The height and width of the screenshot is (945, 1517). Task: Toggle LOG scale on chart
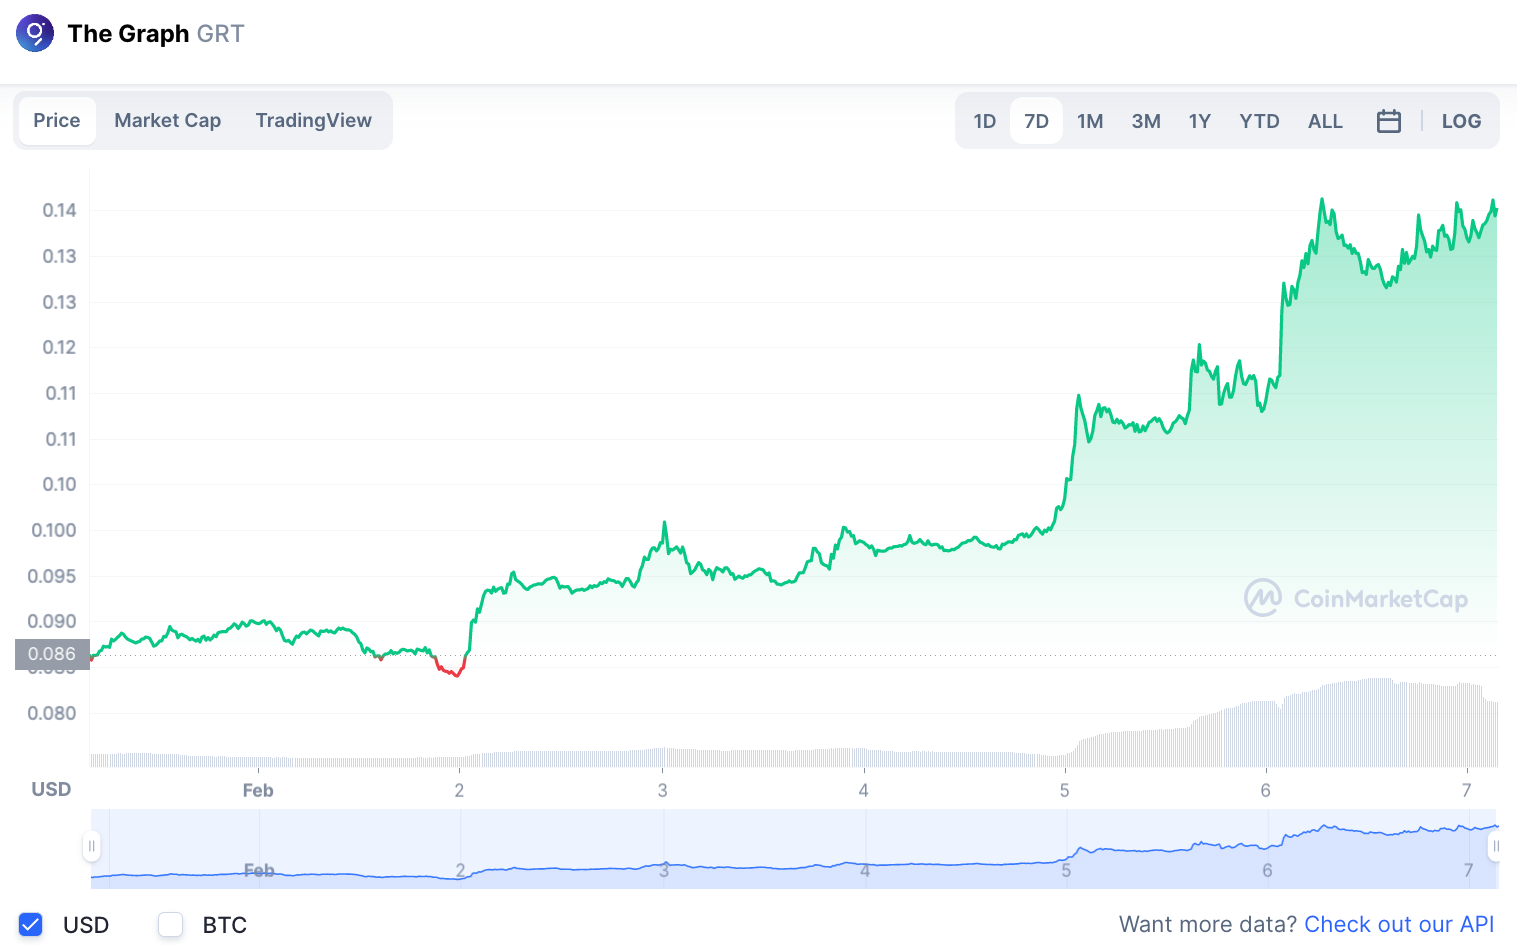(x=1461, y=121)
